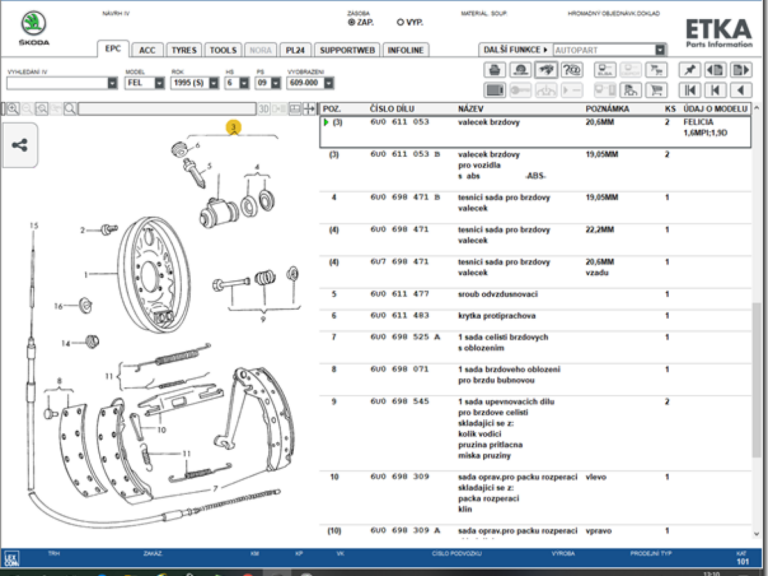768x576 pixels.
Task: Click the yellow callout 3 on the diagram
Action: coord(233,128)
